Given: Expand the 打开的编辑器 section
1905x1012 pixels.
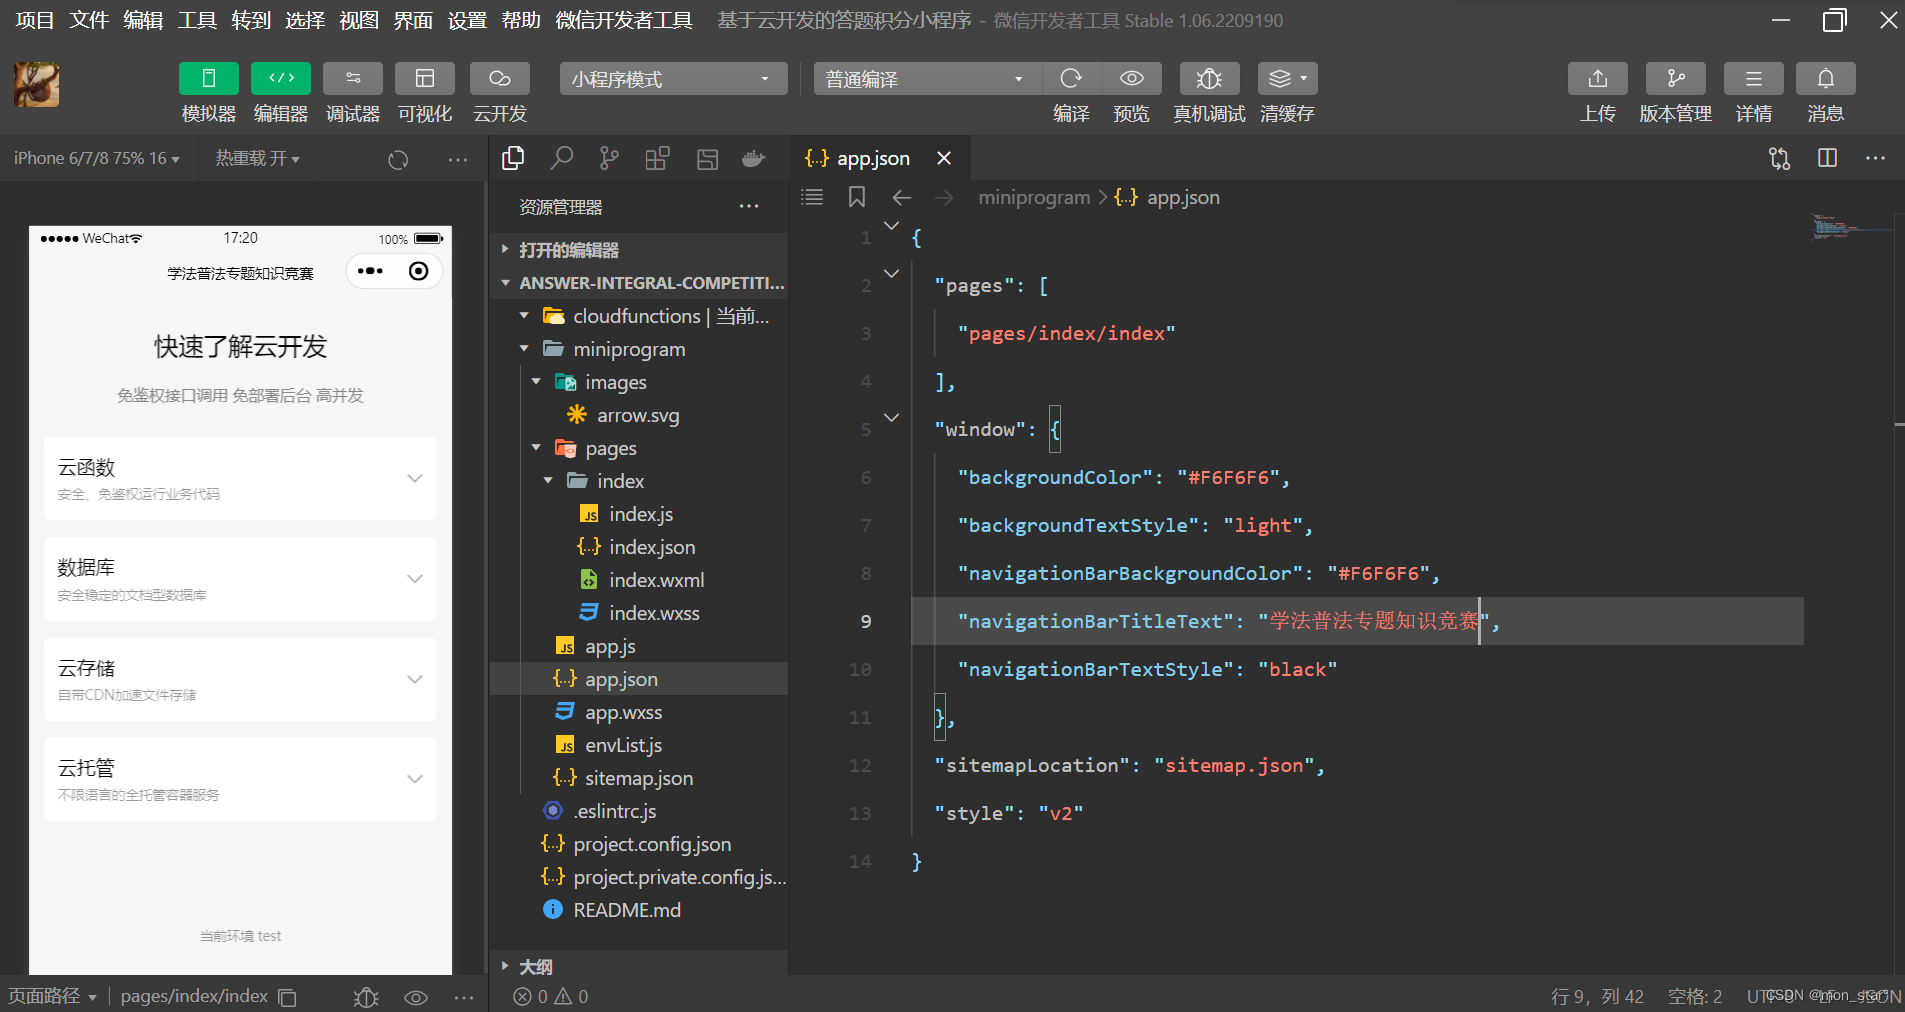Looking at the screenshot, I should tap(640, 250).
